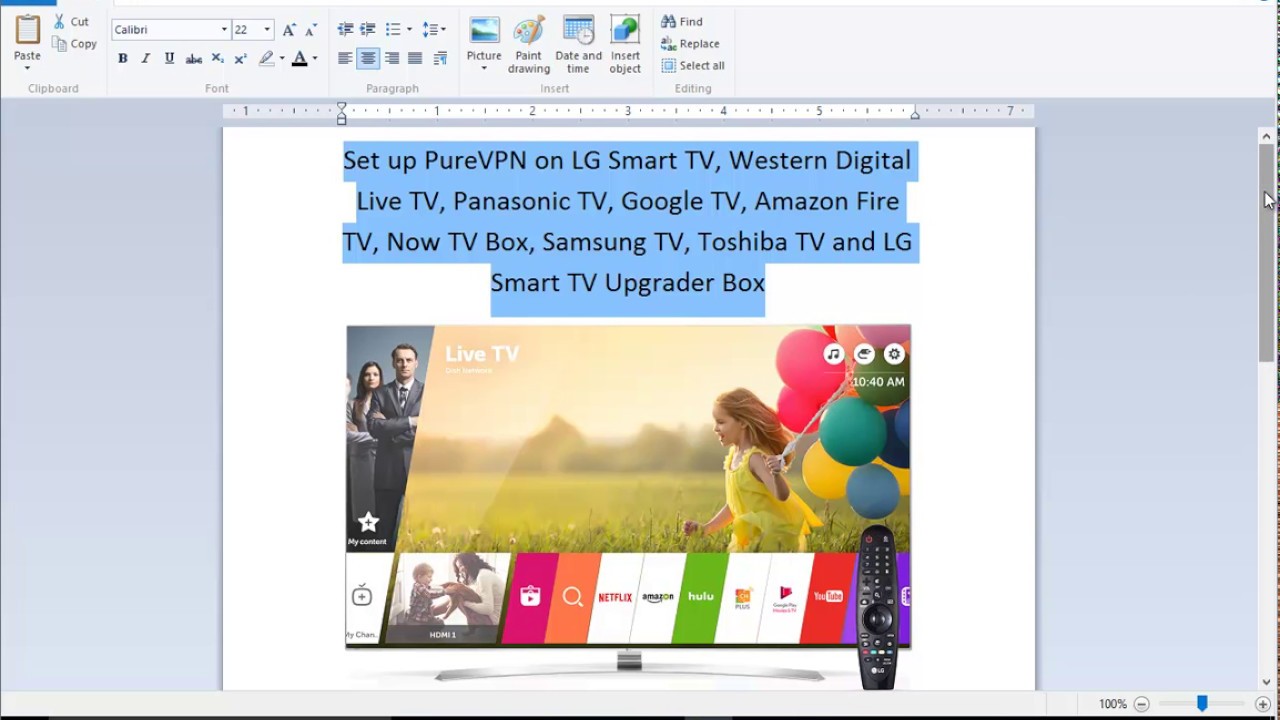Open the Paste options arrow
The width and height of the screenshot is (1280, 720).
pos(27,68)
